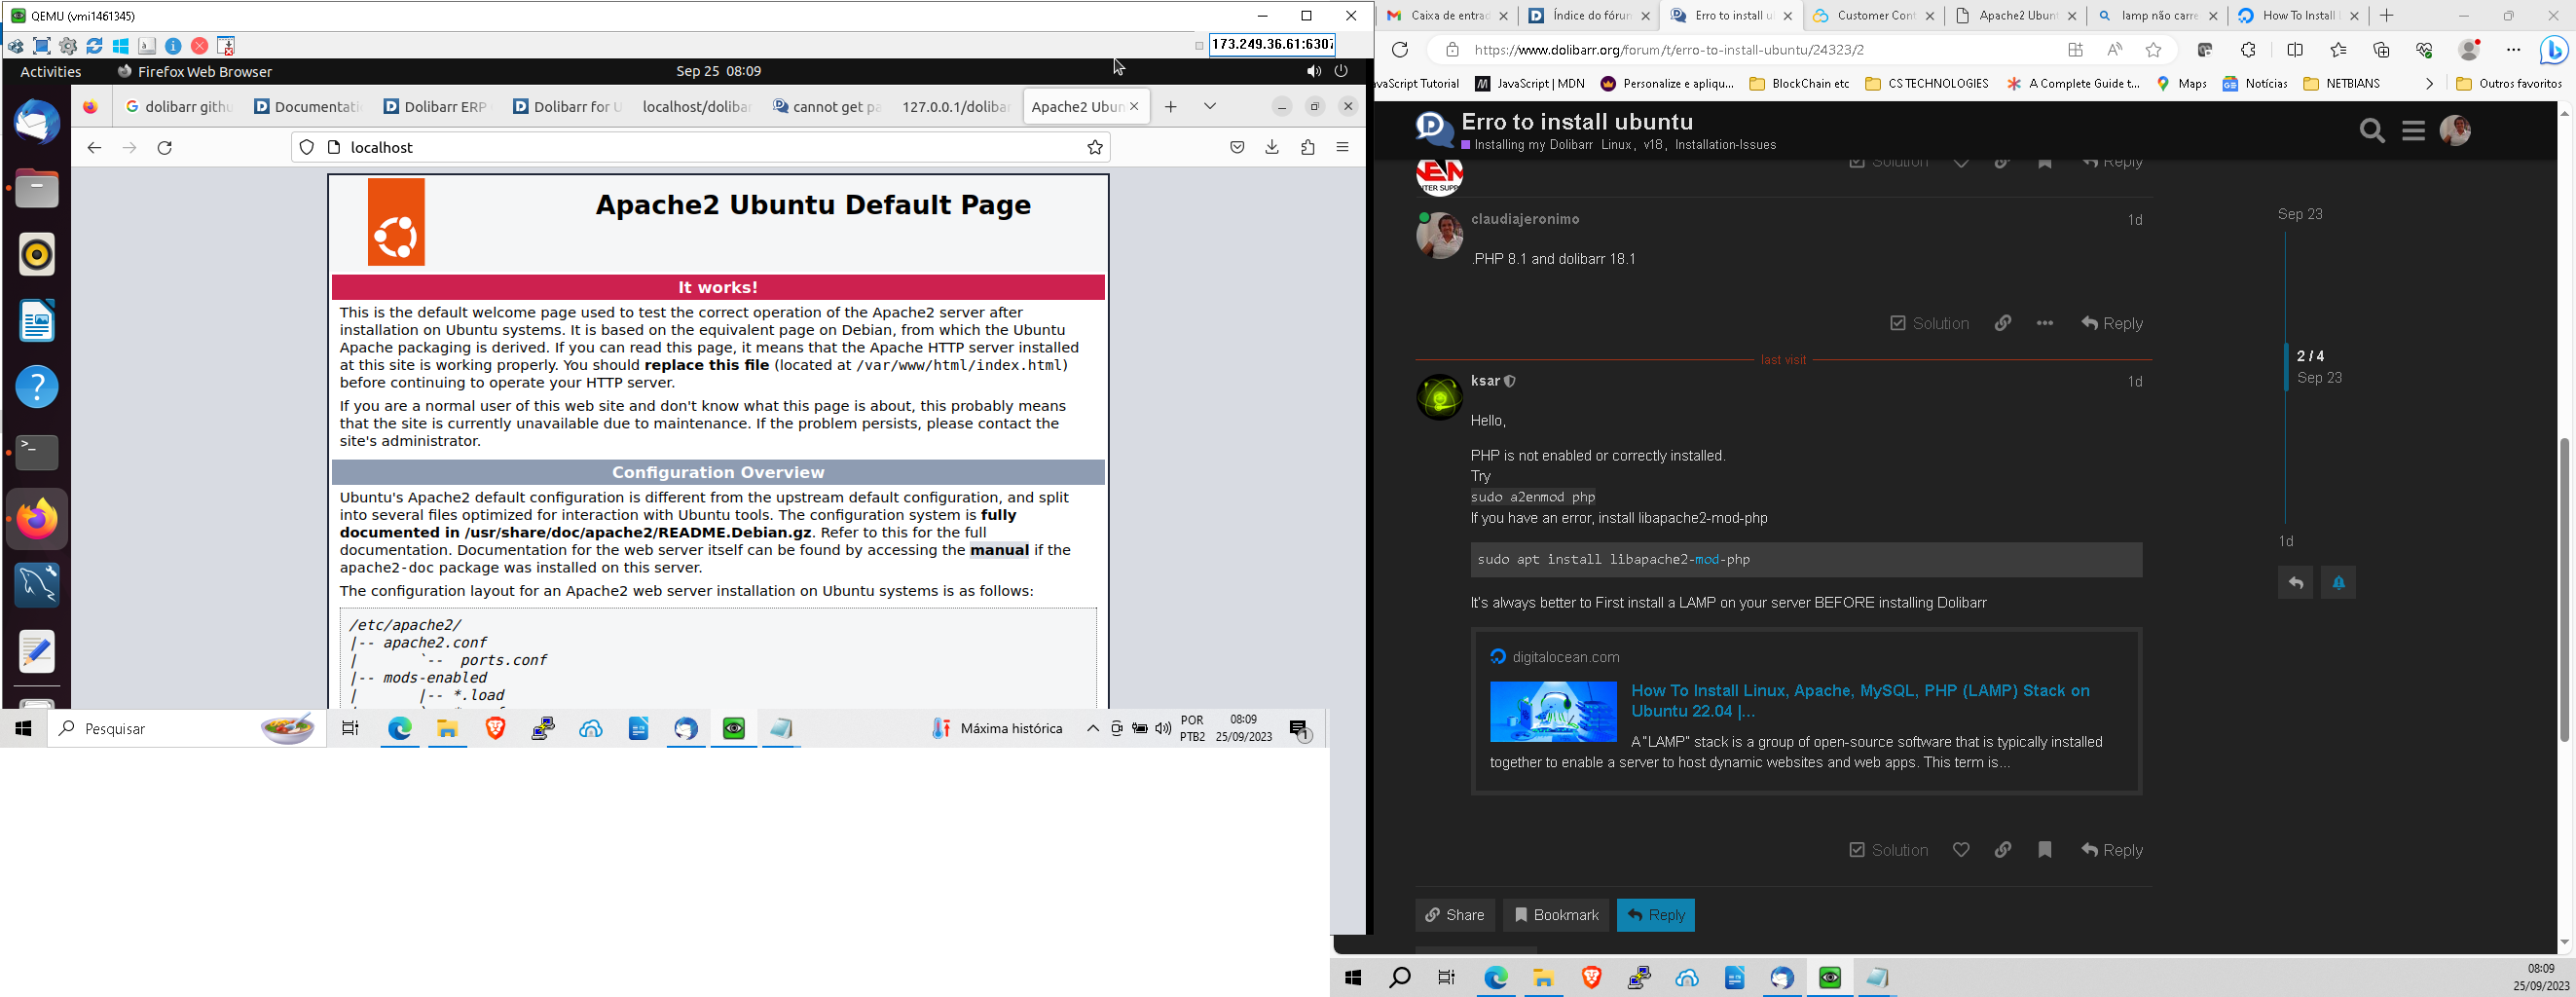The width and height of the screenshot is (2576, 997).
Task: Click the remote Windows Pesquisar search box
Action: (187, 729)
